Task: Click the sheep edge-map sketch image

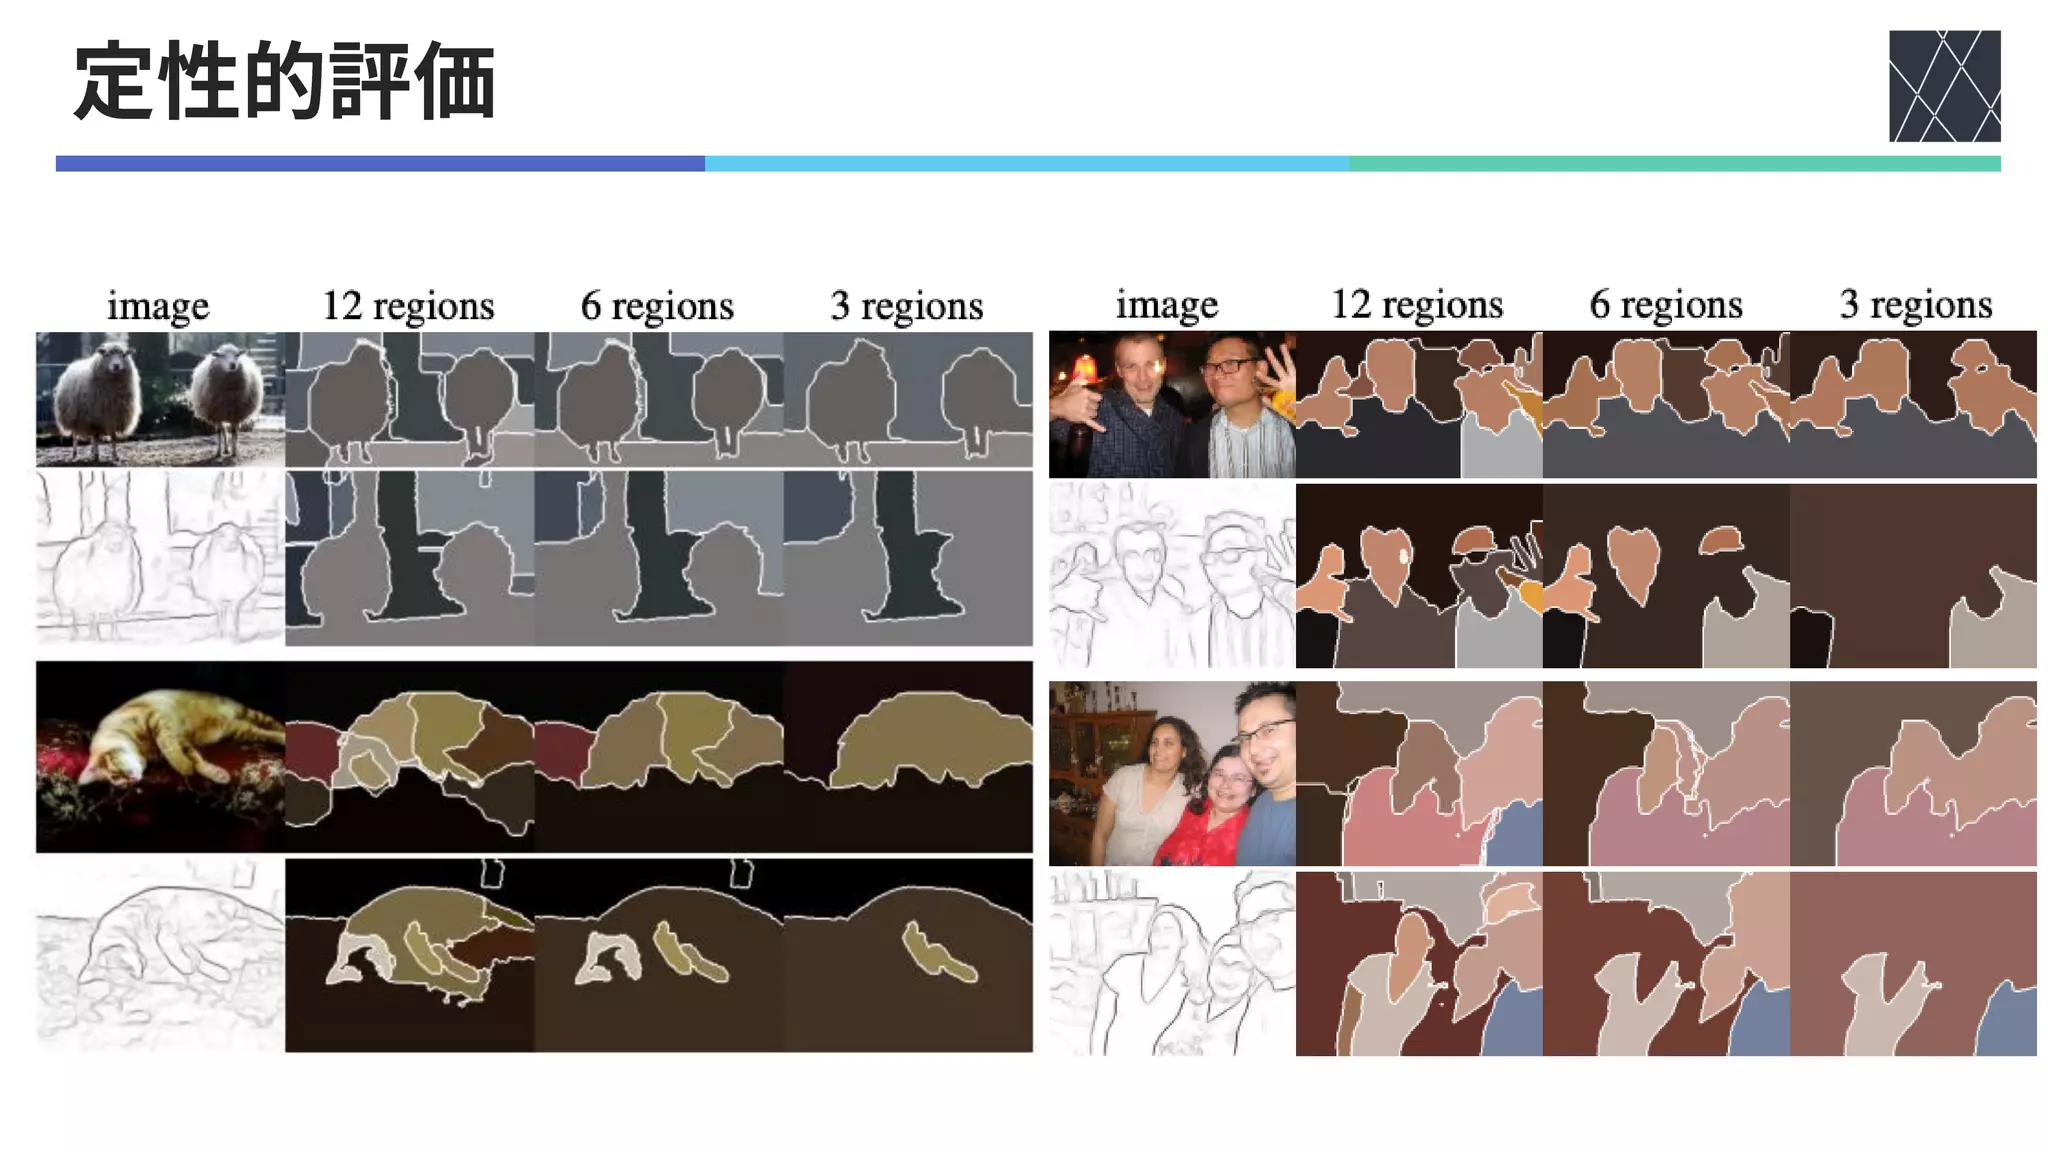Action: pyautogui.click(x=160, y=557)
